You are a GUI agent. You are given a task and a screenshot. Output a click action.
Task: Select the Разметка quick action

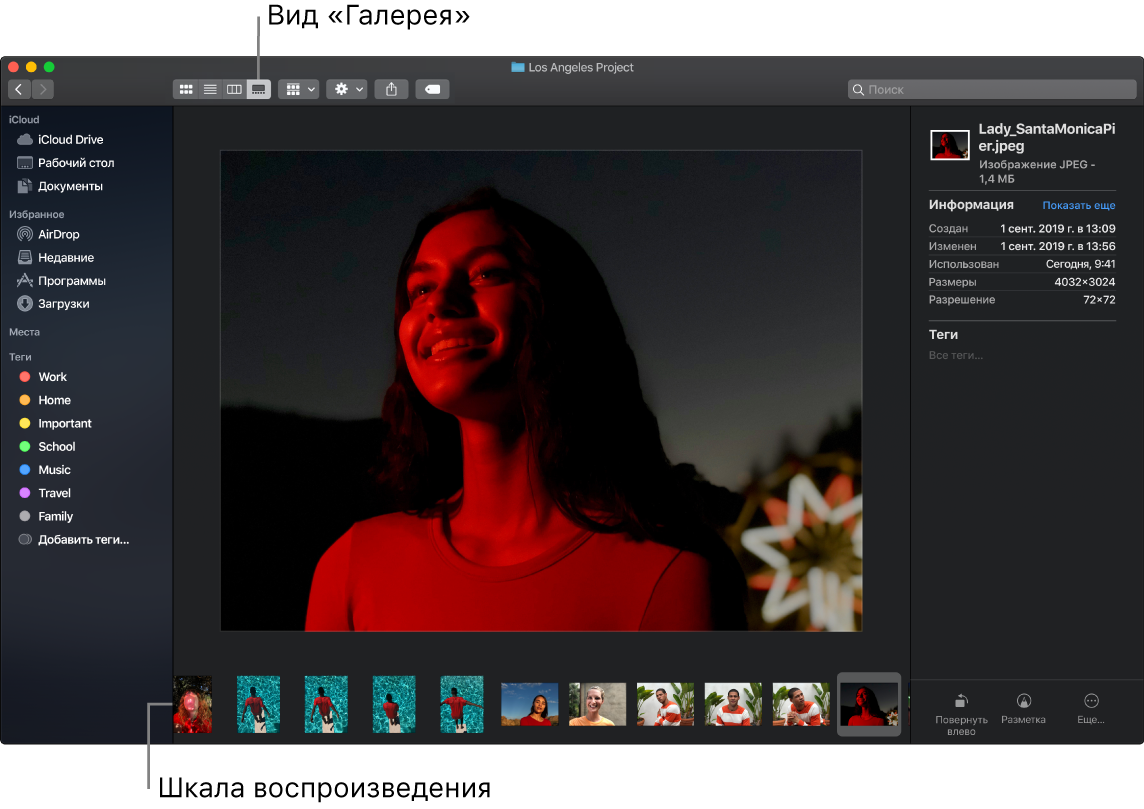coord(1023,710)
